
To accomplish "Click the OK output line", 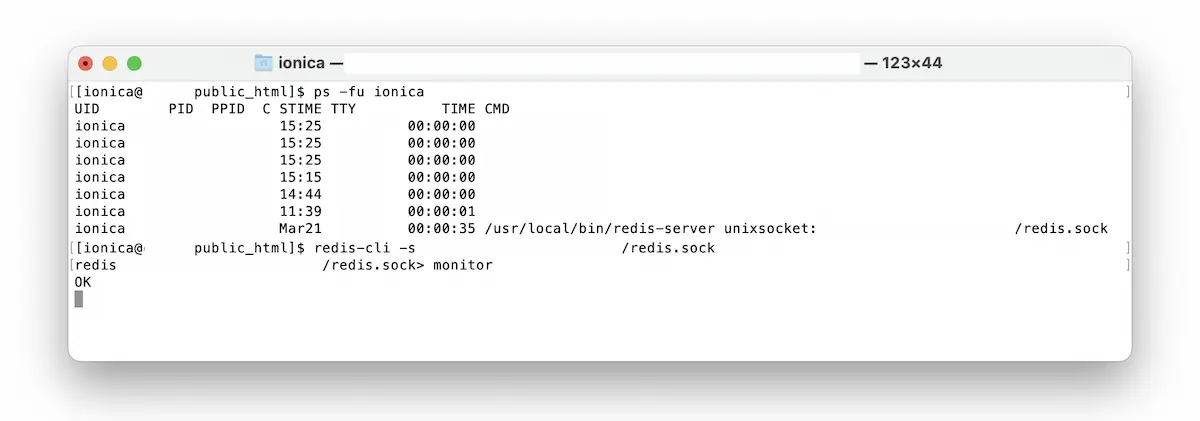I will click(83, 282).
